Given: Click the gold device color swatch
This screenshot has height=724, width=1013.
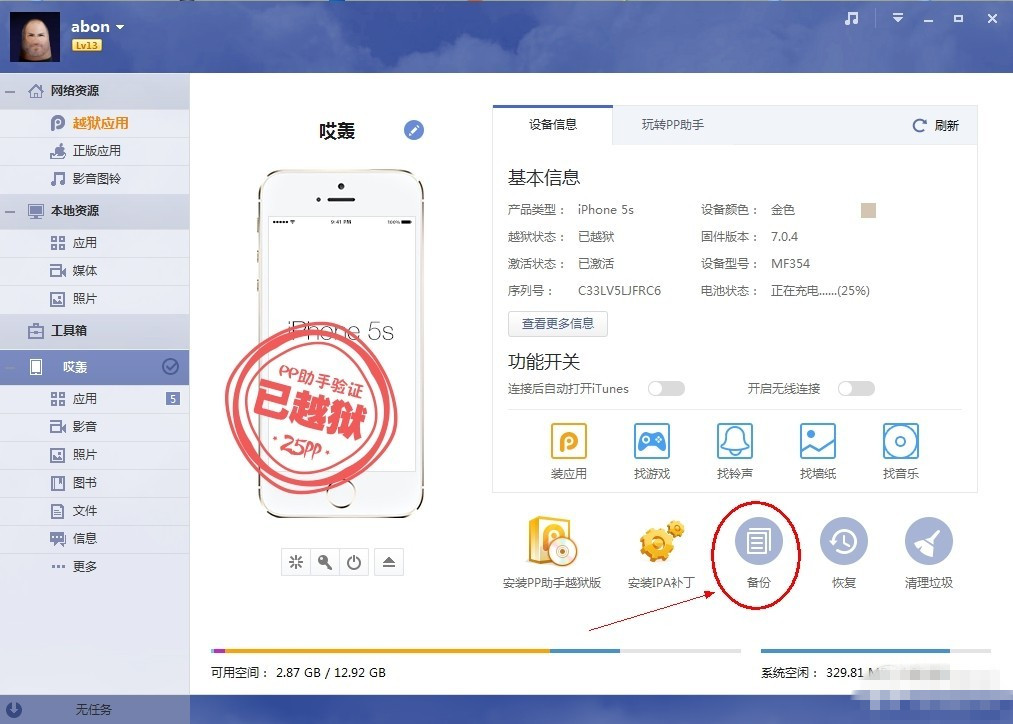Looking at the screenshot, I should click(867, 210).
